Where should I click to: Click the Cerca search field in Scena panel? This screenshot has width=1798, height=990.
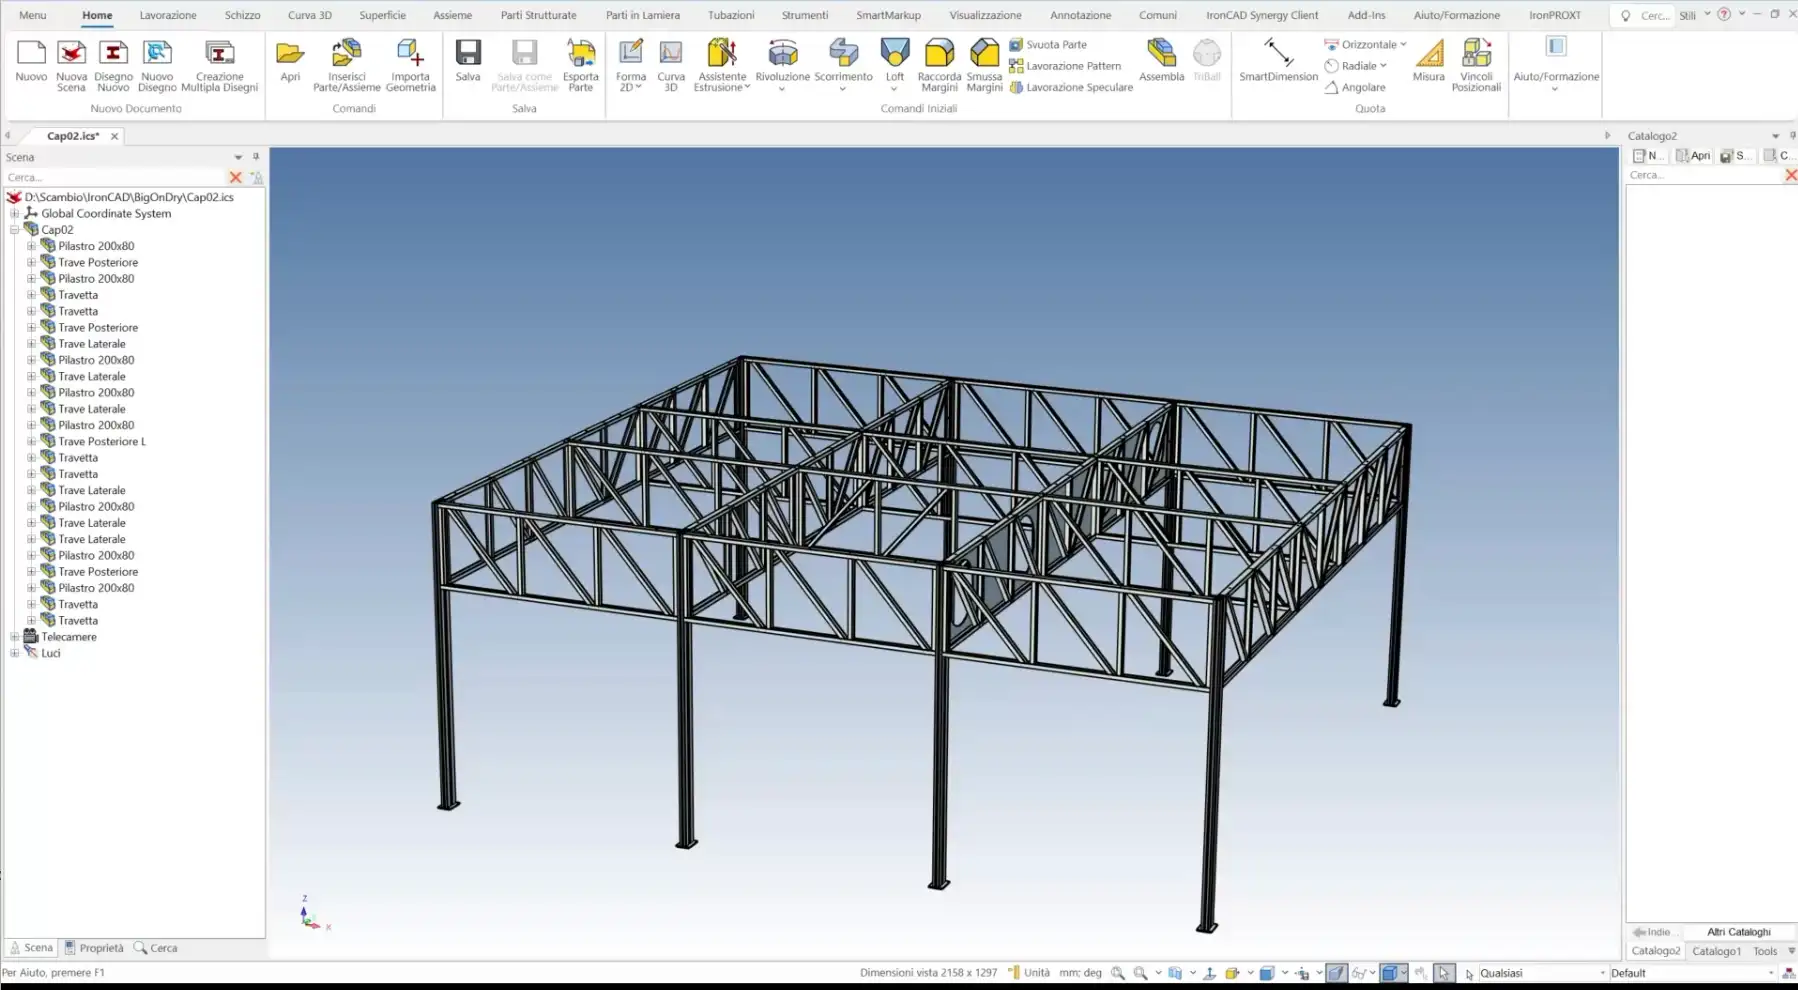115,177
